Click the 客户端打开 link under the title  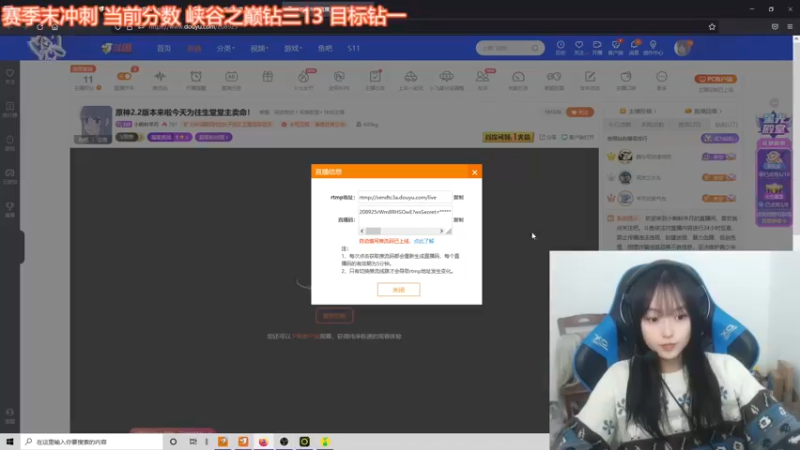click(578, 137)
